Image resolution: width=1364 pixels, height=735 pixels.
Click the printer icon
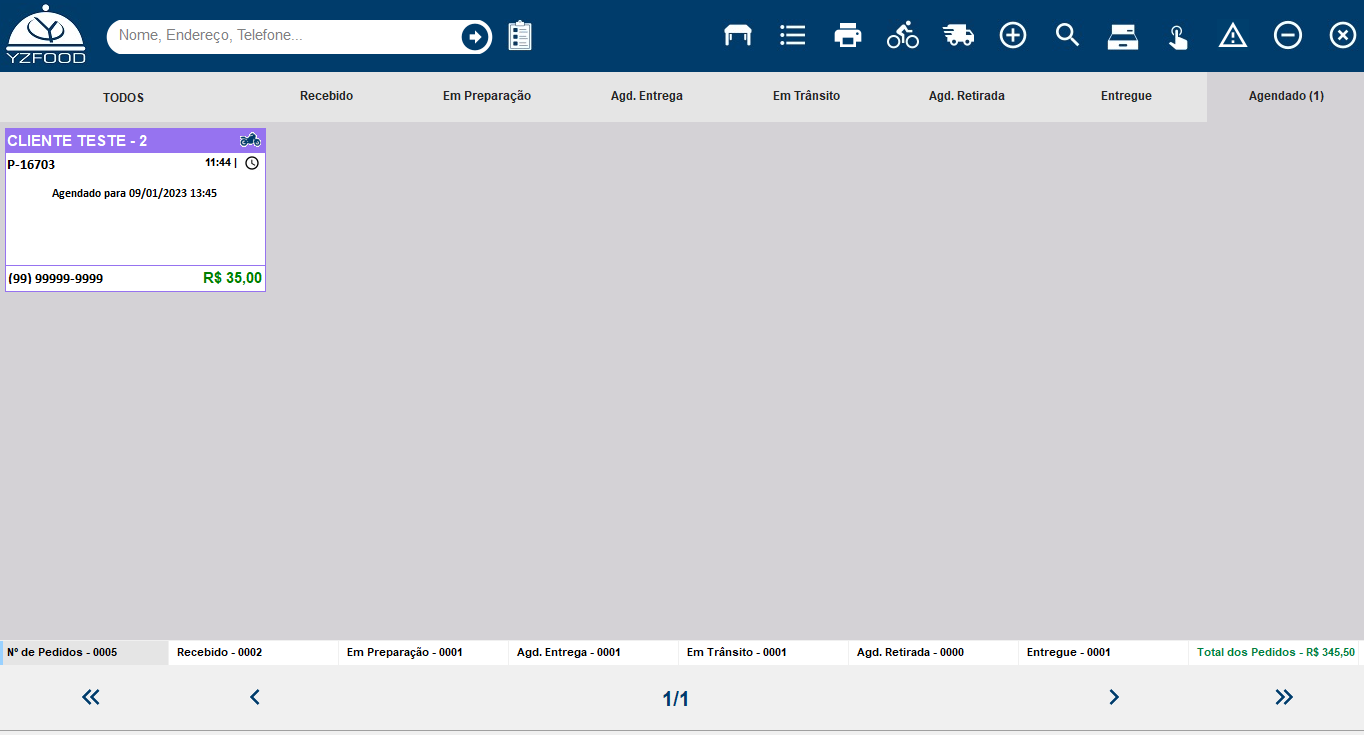[x=848, y=36]
